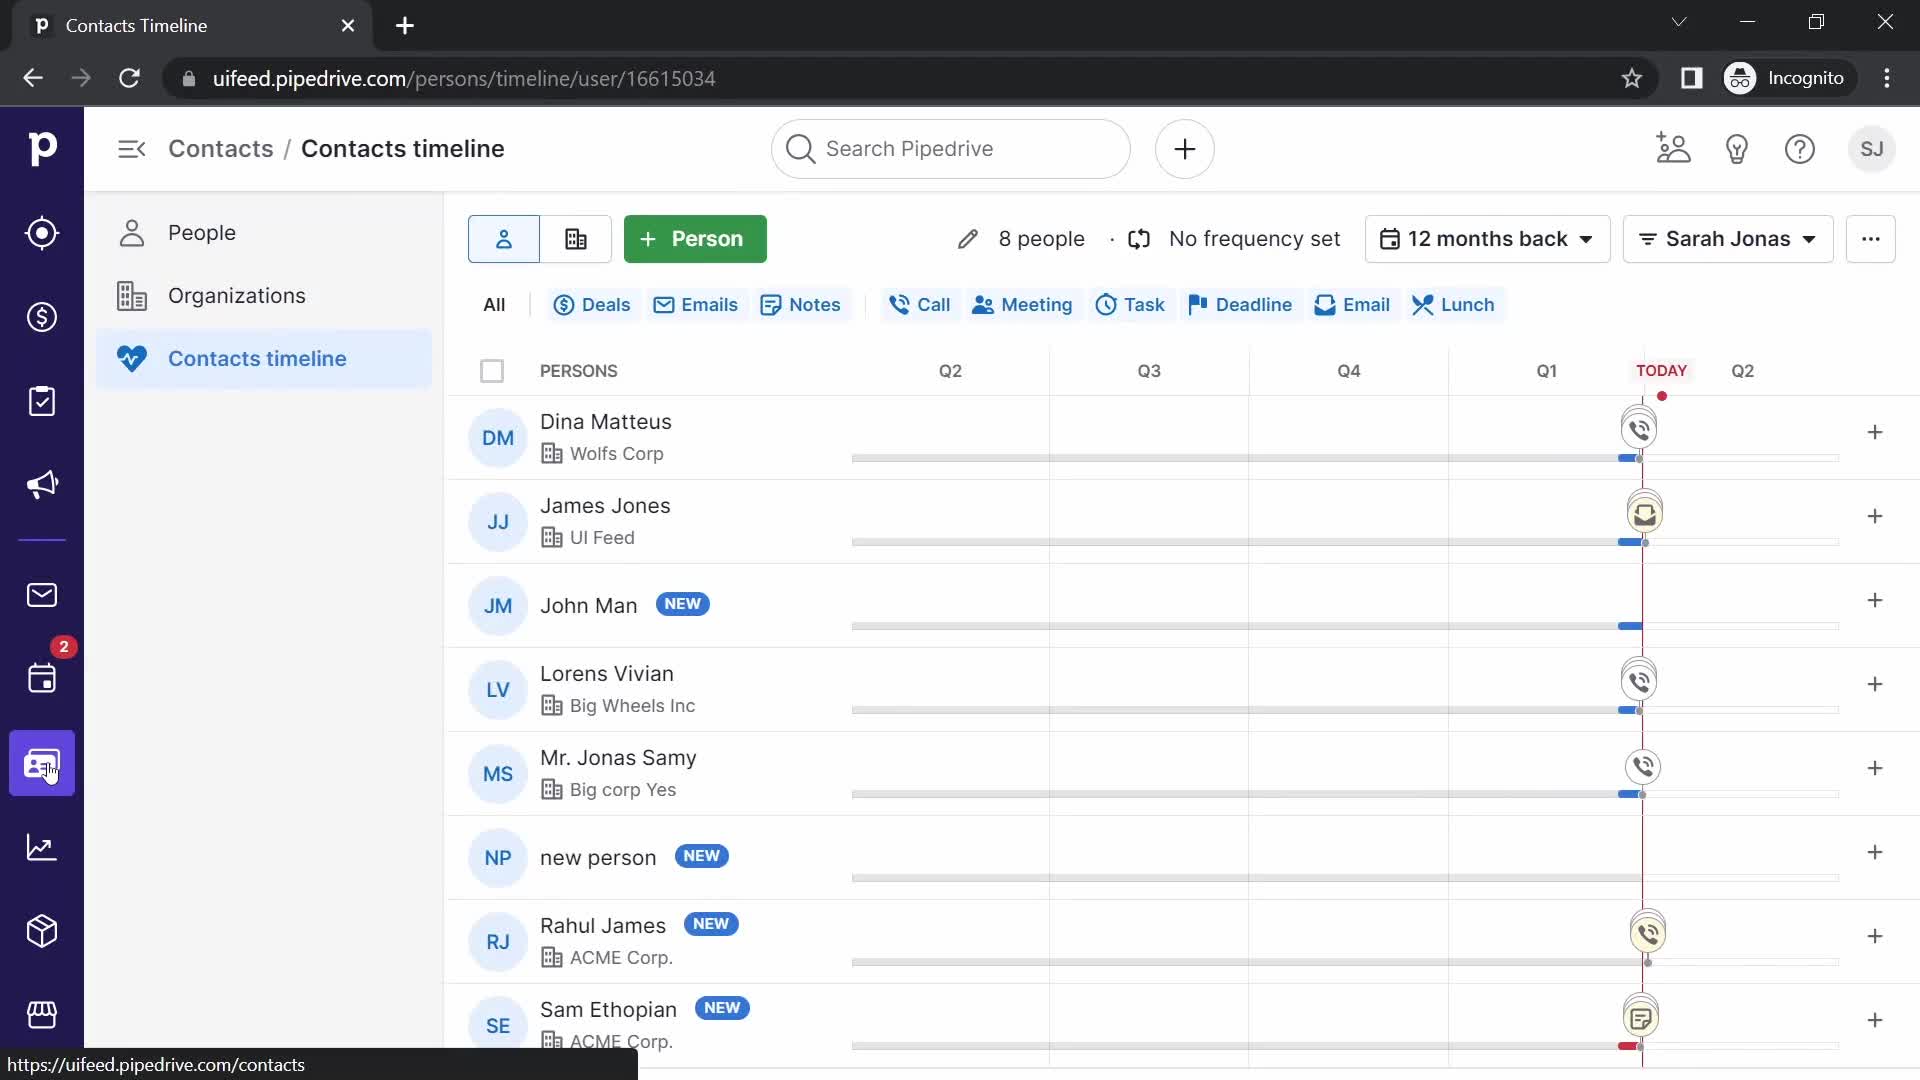The width and height of the screenshot is (1920, 1080).
Task: Expand the three-dot overflow menu
Action: 1873,239
